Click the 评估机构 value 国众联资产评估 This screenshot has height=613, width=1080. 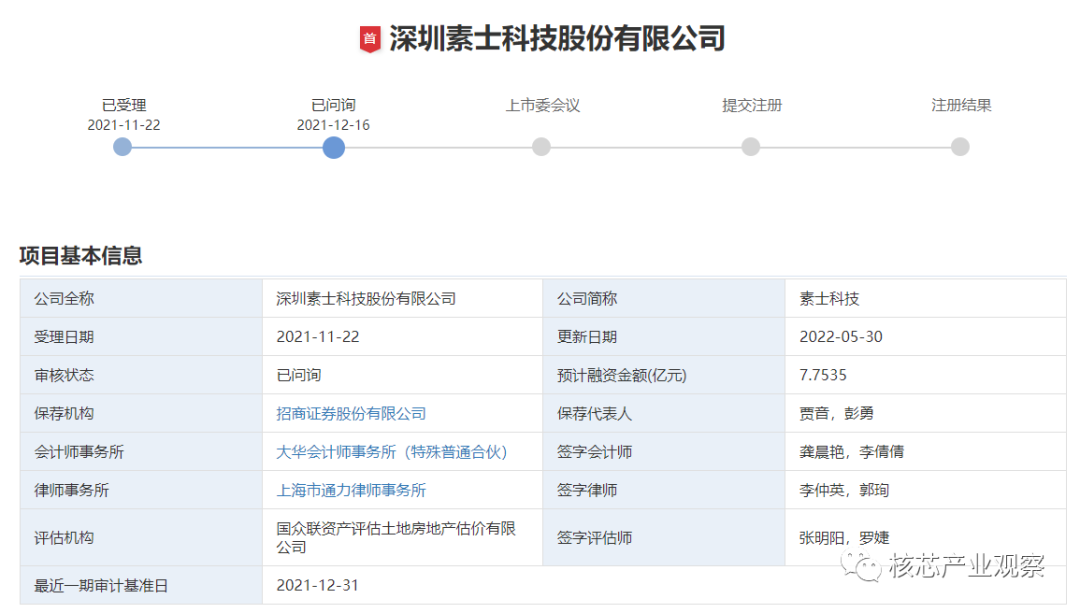click(396, 538)
